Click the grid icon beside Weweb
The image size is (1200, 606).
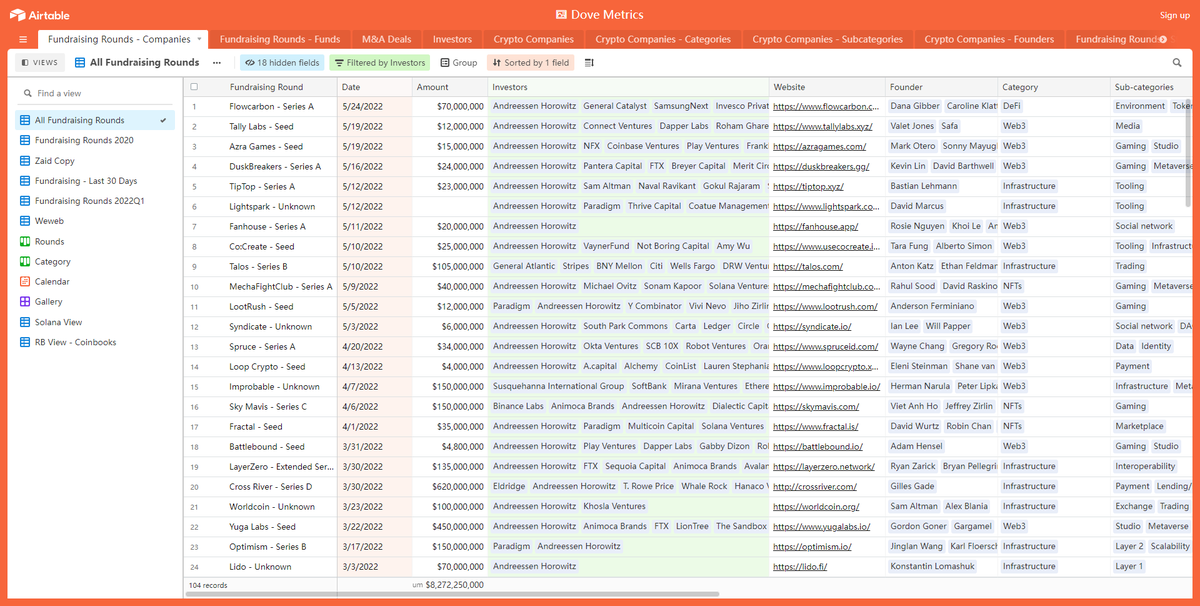coord(25,221)
